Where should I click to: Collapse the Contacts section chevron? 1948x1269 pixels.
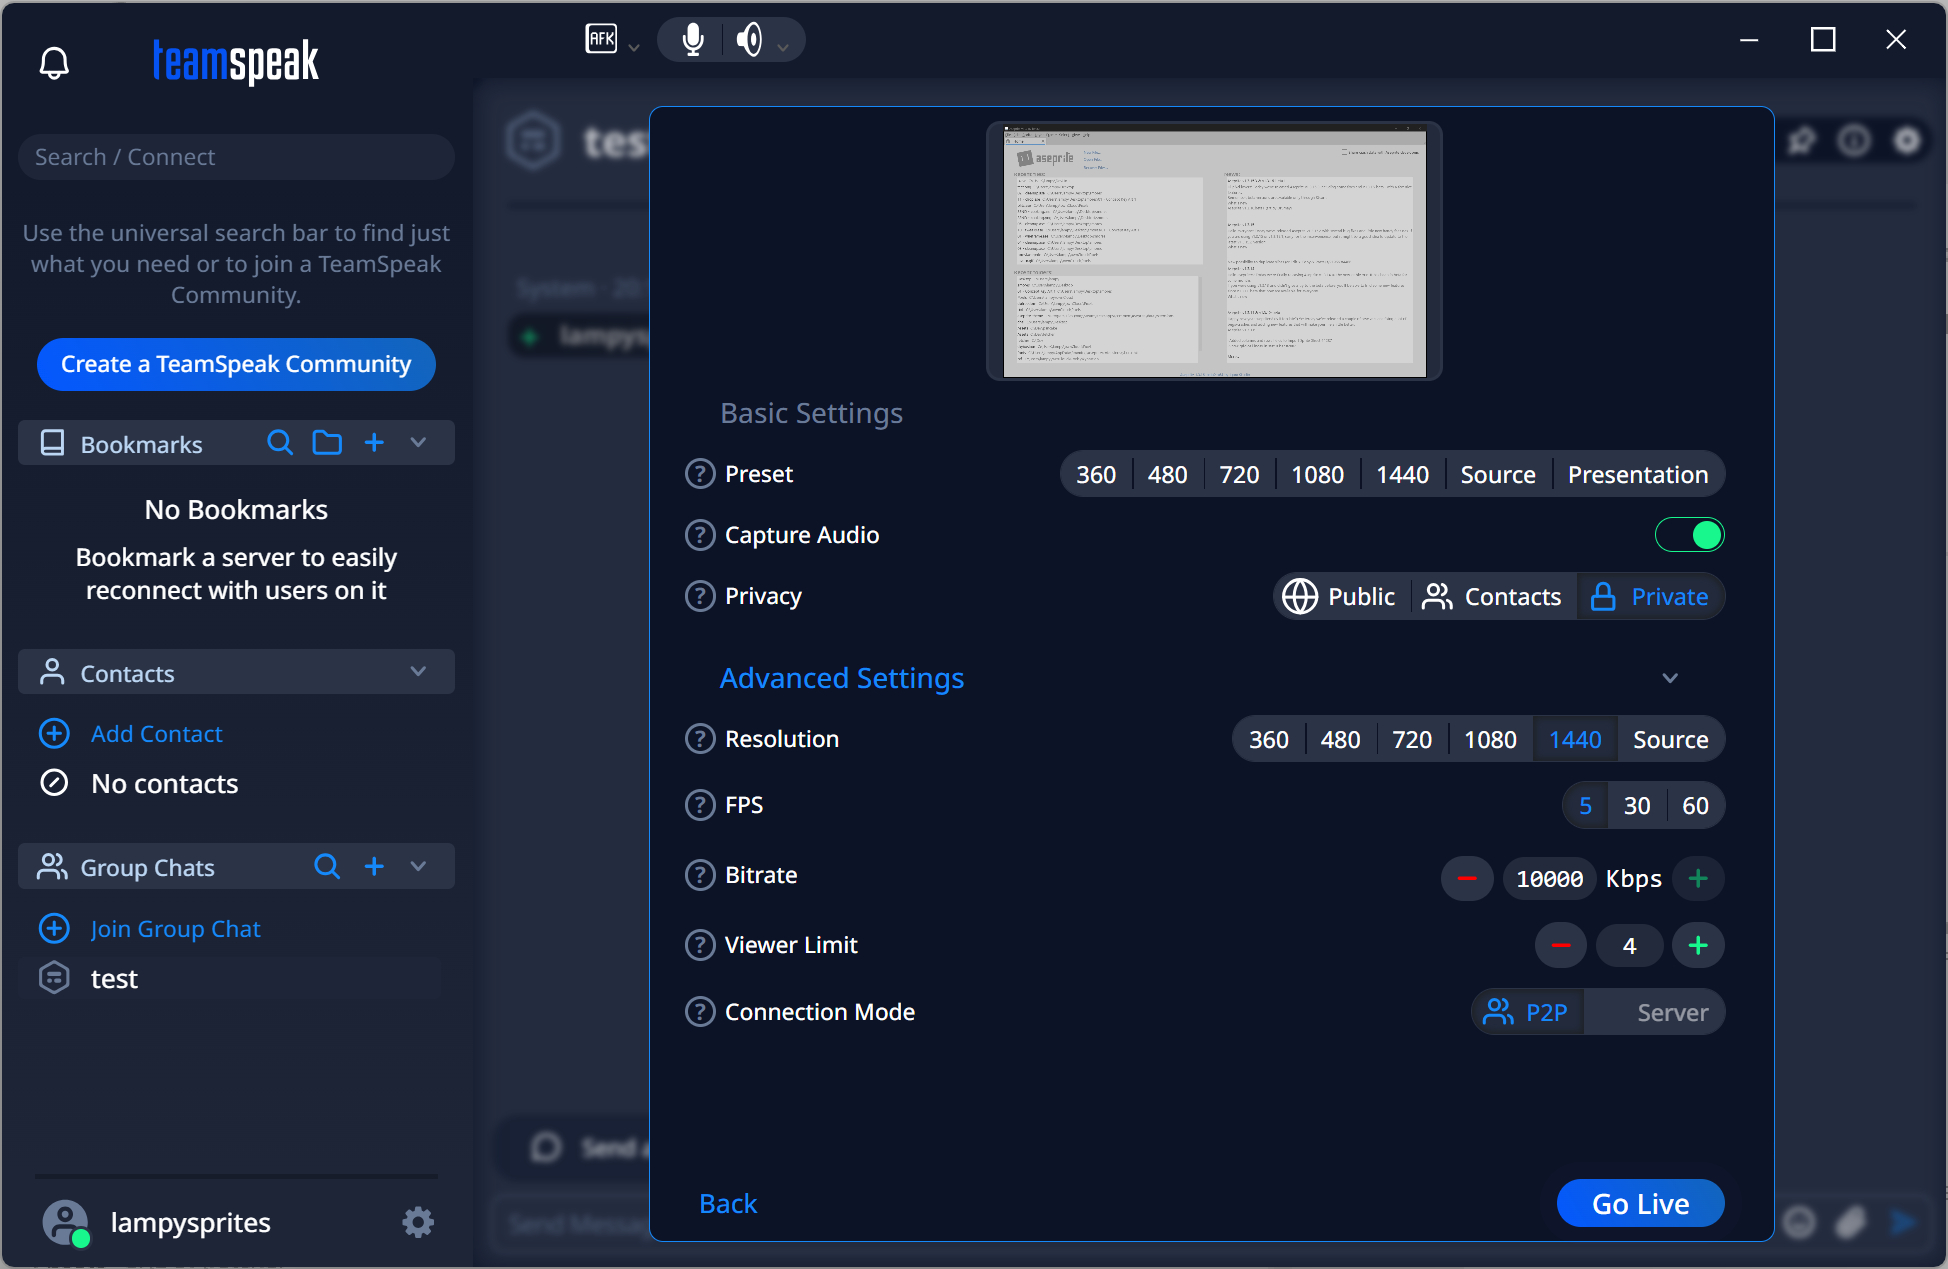pos(418,672)
